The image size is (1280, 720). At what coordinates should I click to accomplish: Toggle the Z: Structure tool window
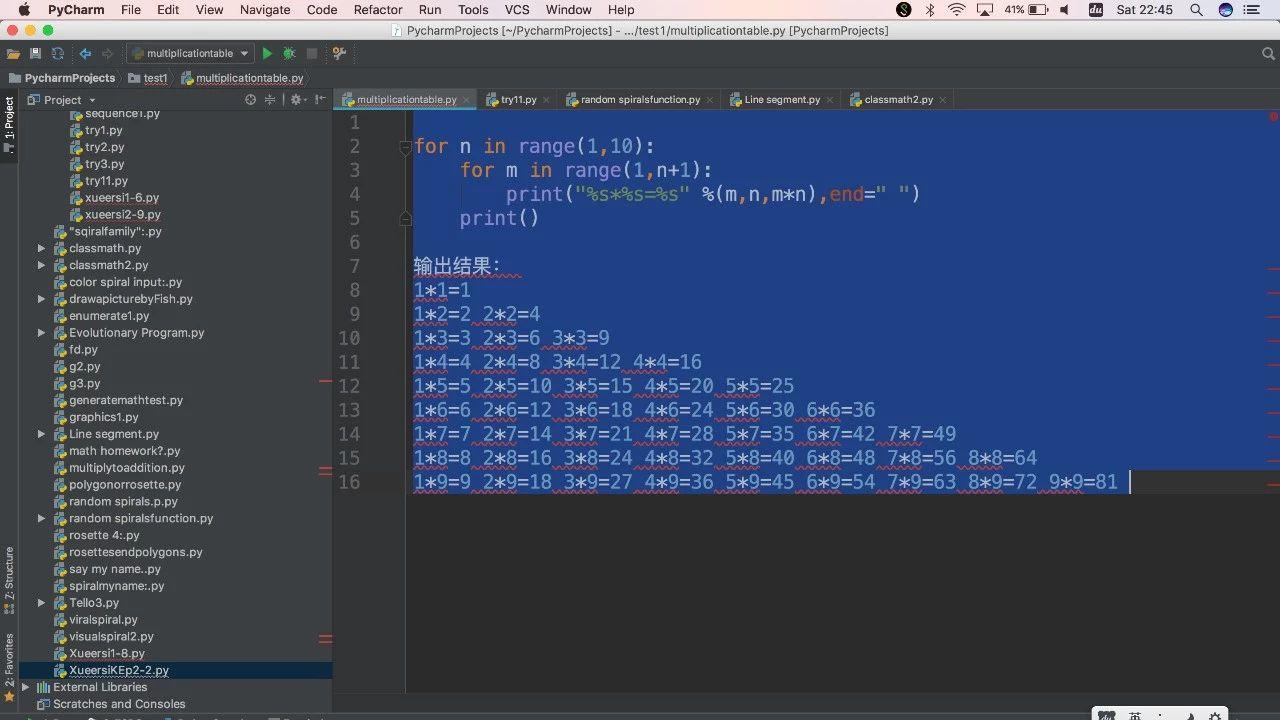pyautogui.click(x=9, y=580)
